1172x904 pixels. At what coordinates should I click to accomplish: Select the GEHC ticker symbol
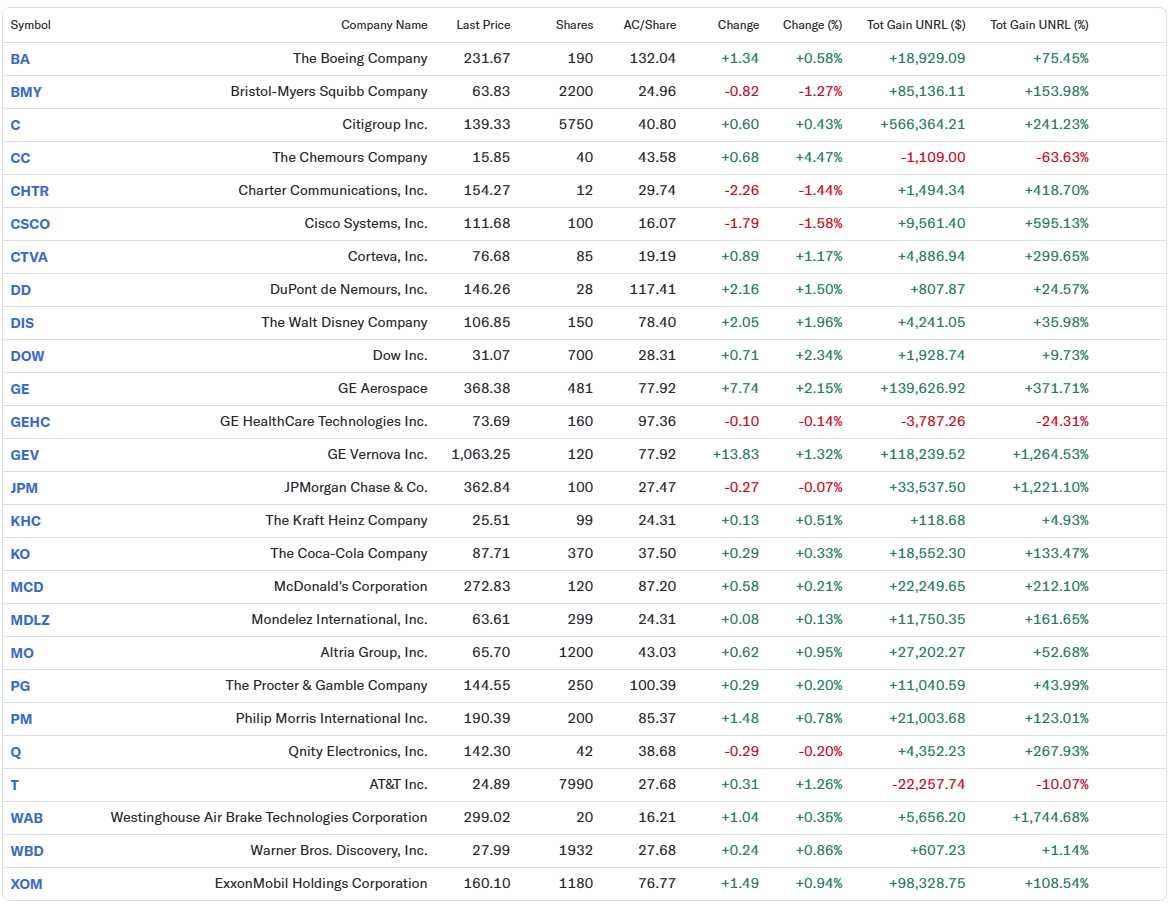coord(31,422)
